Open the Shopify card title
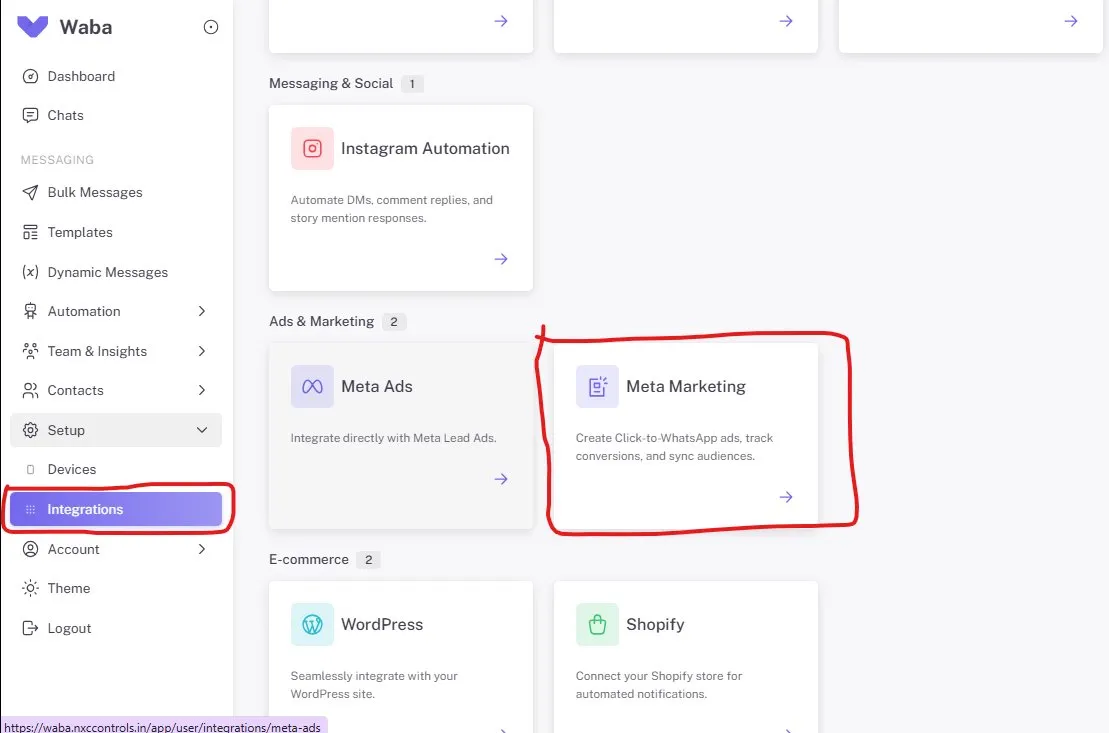The width and height of the screenshot is (1109, 733). coord(655,625)
